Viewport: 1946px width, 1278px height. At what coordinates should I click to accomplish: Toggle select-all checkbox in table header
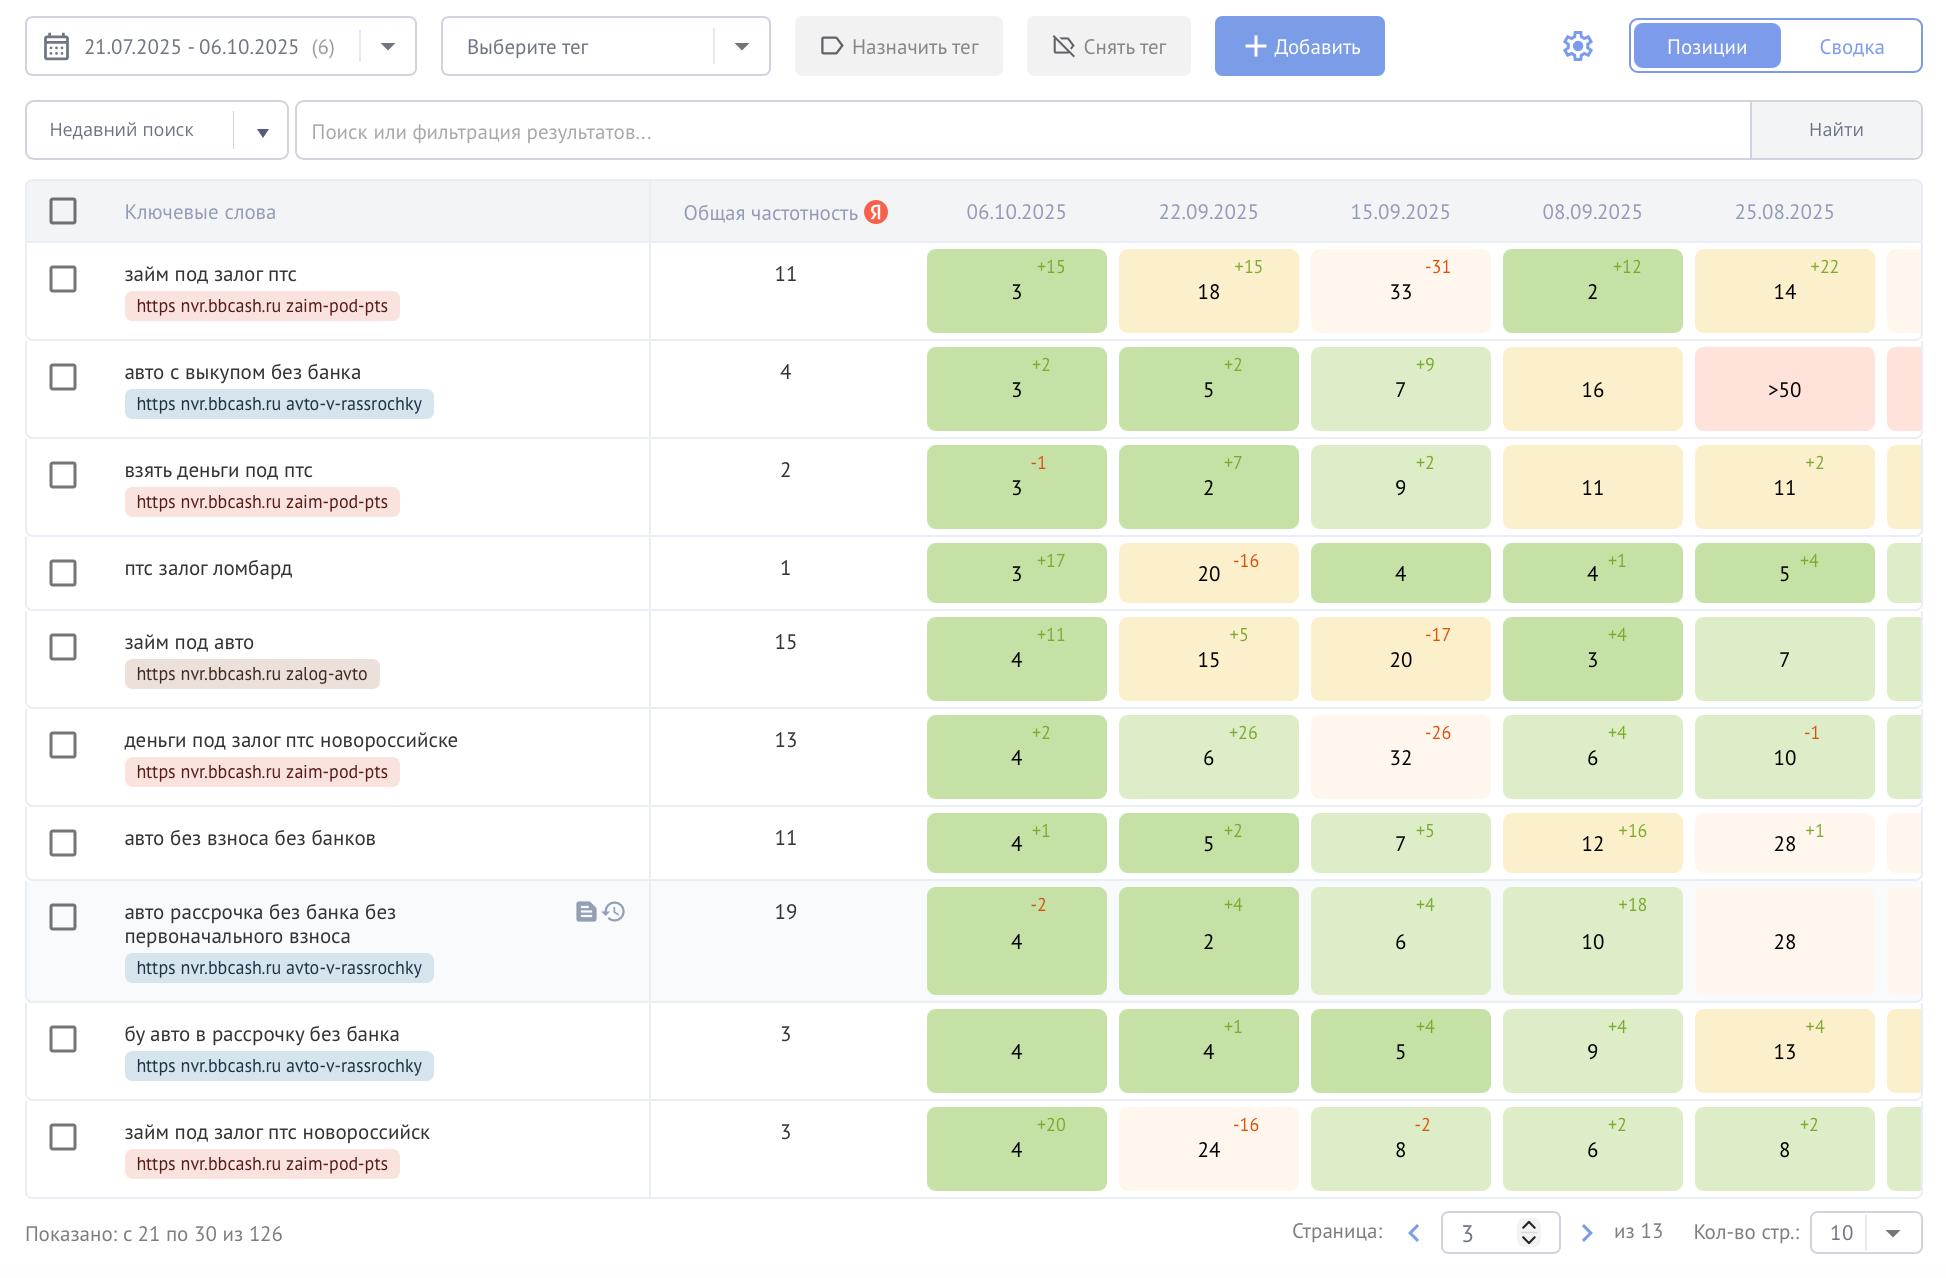(x=63, y=211)
